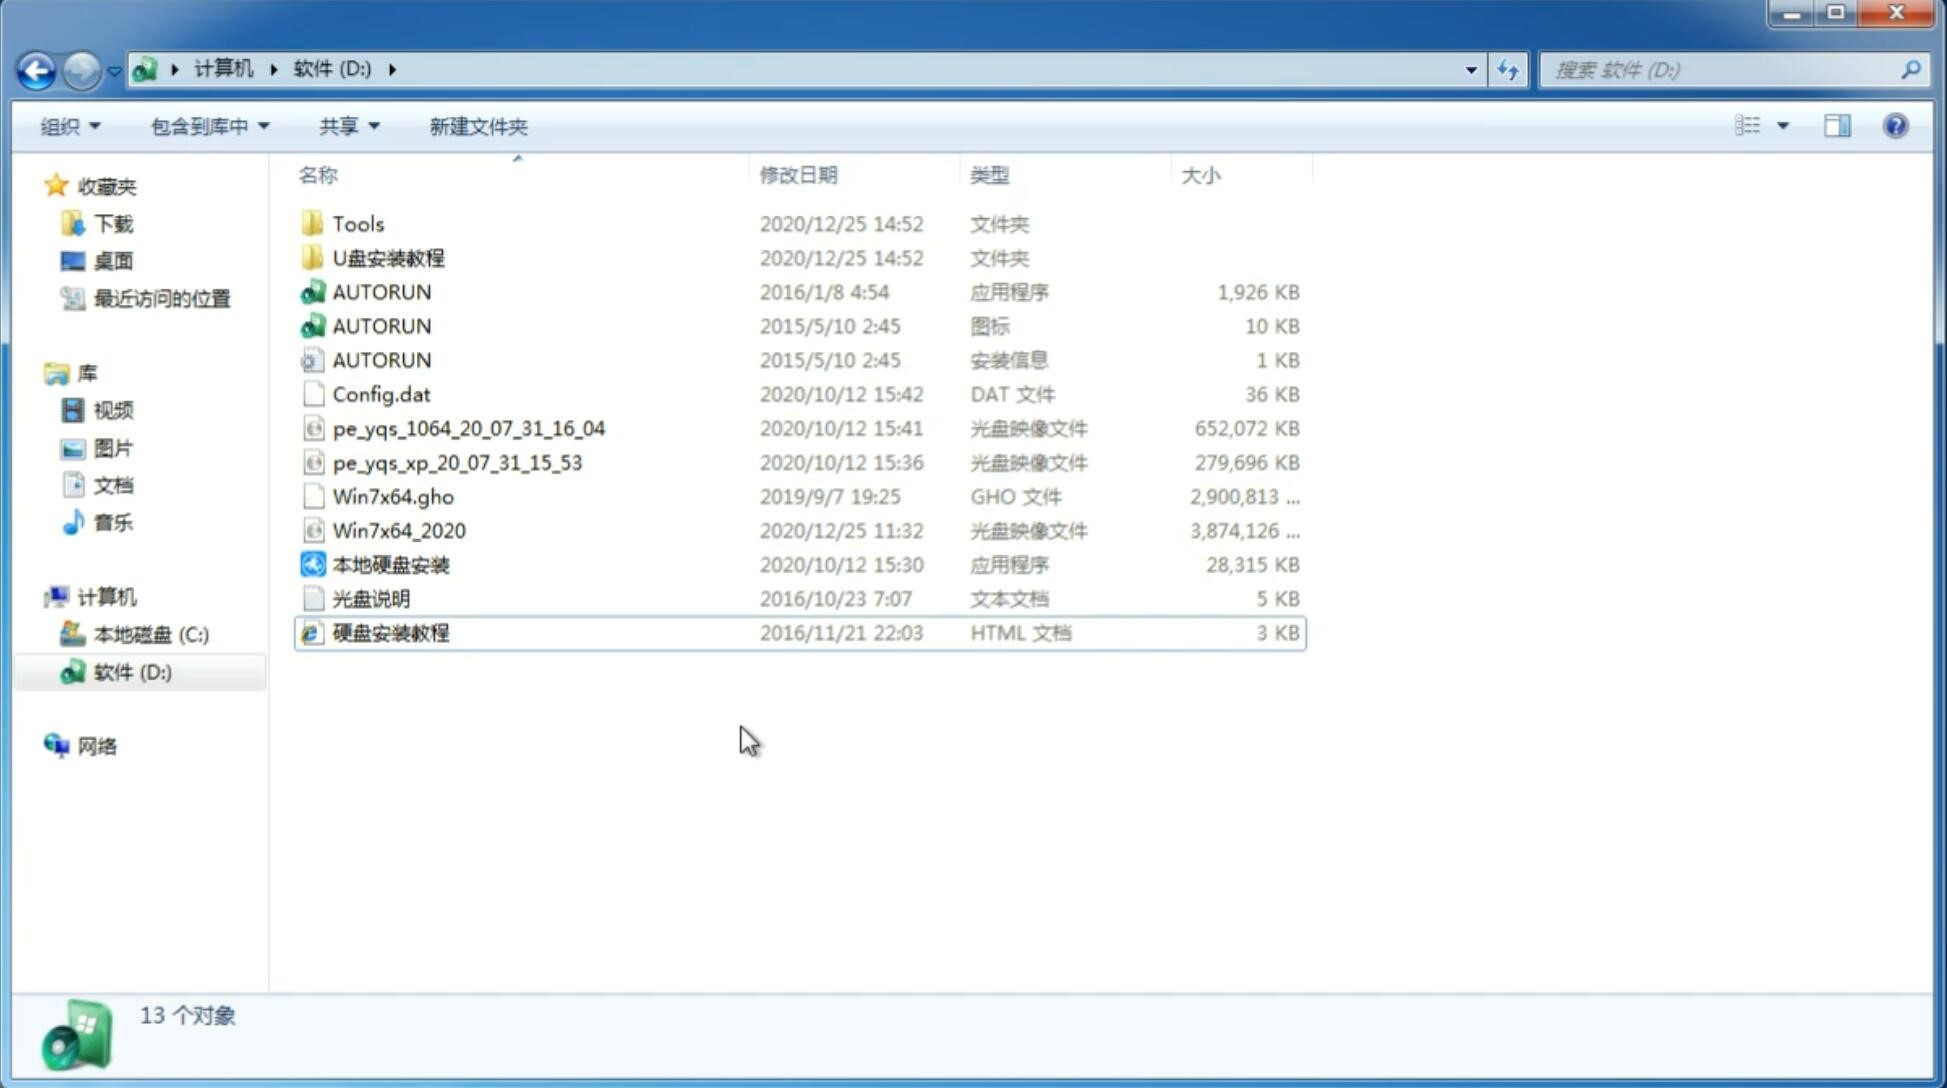Open Win7x64.gho ghost file

(x=392, y=496)
